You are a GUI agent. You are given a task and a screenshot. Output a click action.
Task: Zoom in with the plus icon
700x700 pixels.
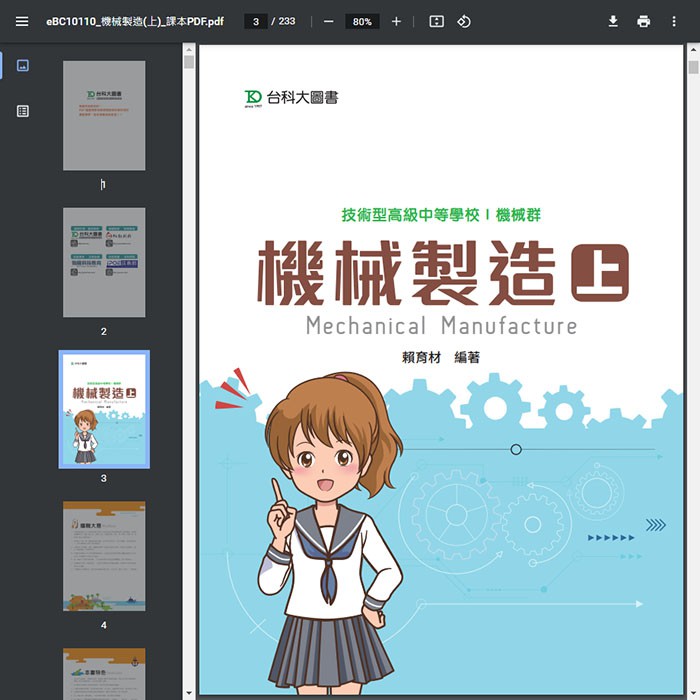click(x=396, y=21)
